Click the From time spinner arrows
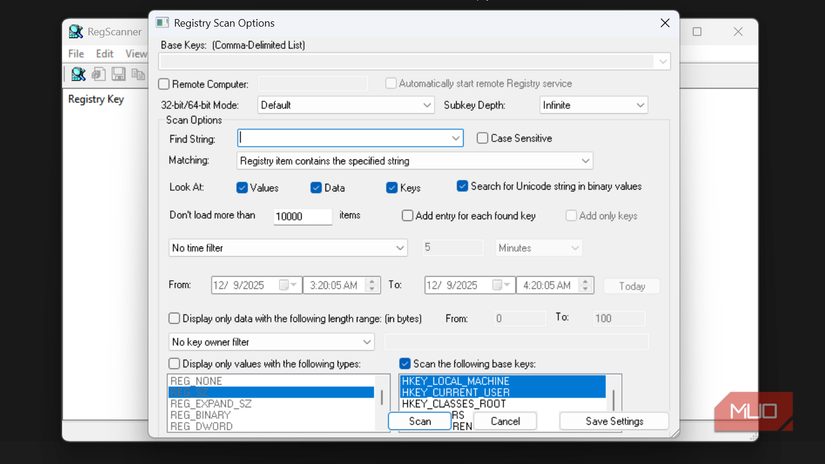This screenshot has height=464, width=825. tap(372, 285)
